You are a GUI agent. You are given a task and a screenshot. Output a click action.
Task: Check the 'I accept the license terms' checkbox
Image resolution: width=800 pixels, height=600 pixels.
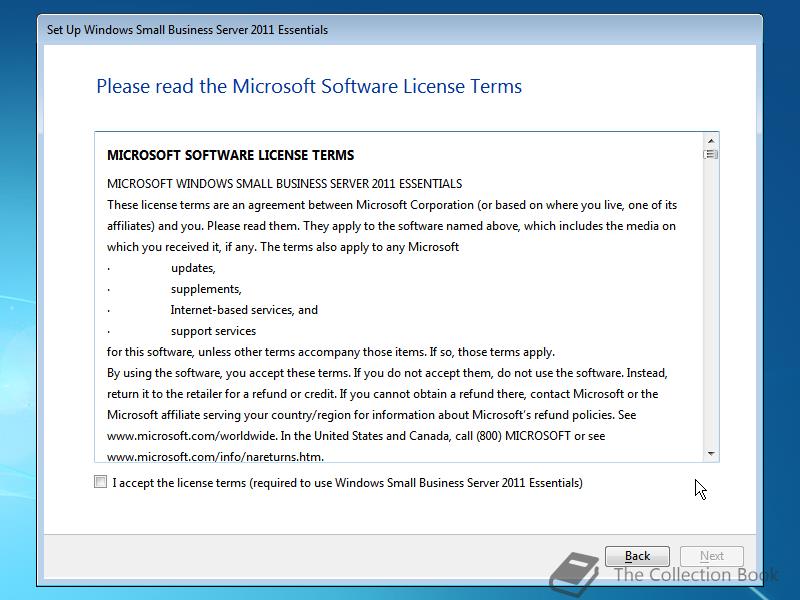[x=101, y=482]
